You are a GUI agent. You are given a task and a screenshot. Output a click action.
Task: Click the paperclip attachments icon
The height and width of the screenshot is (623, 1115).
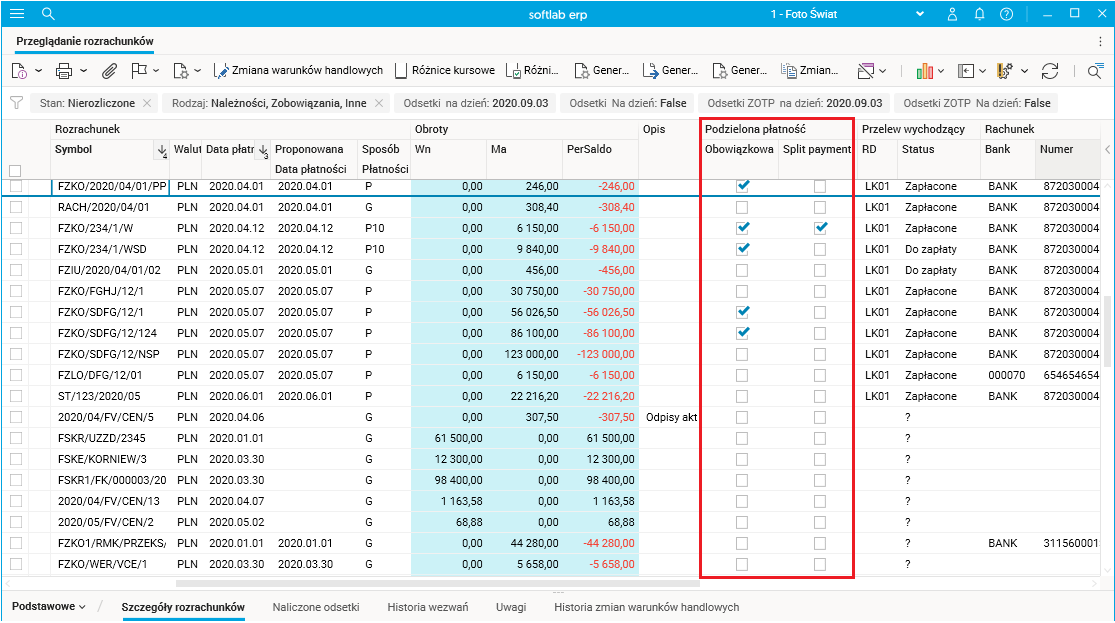pyautogui.click(x=109, y=71)
